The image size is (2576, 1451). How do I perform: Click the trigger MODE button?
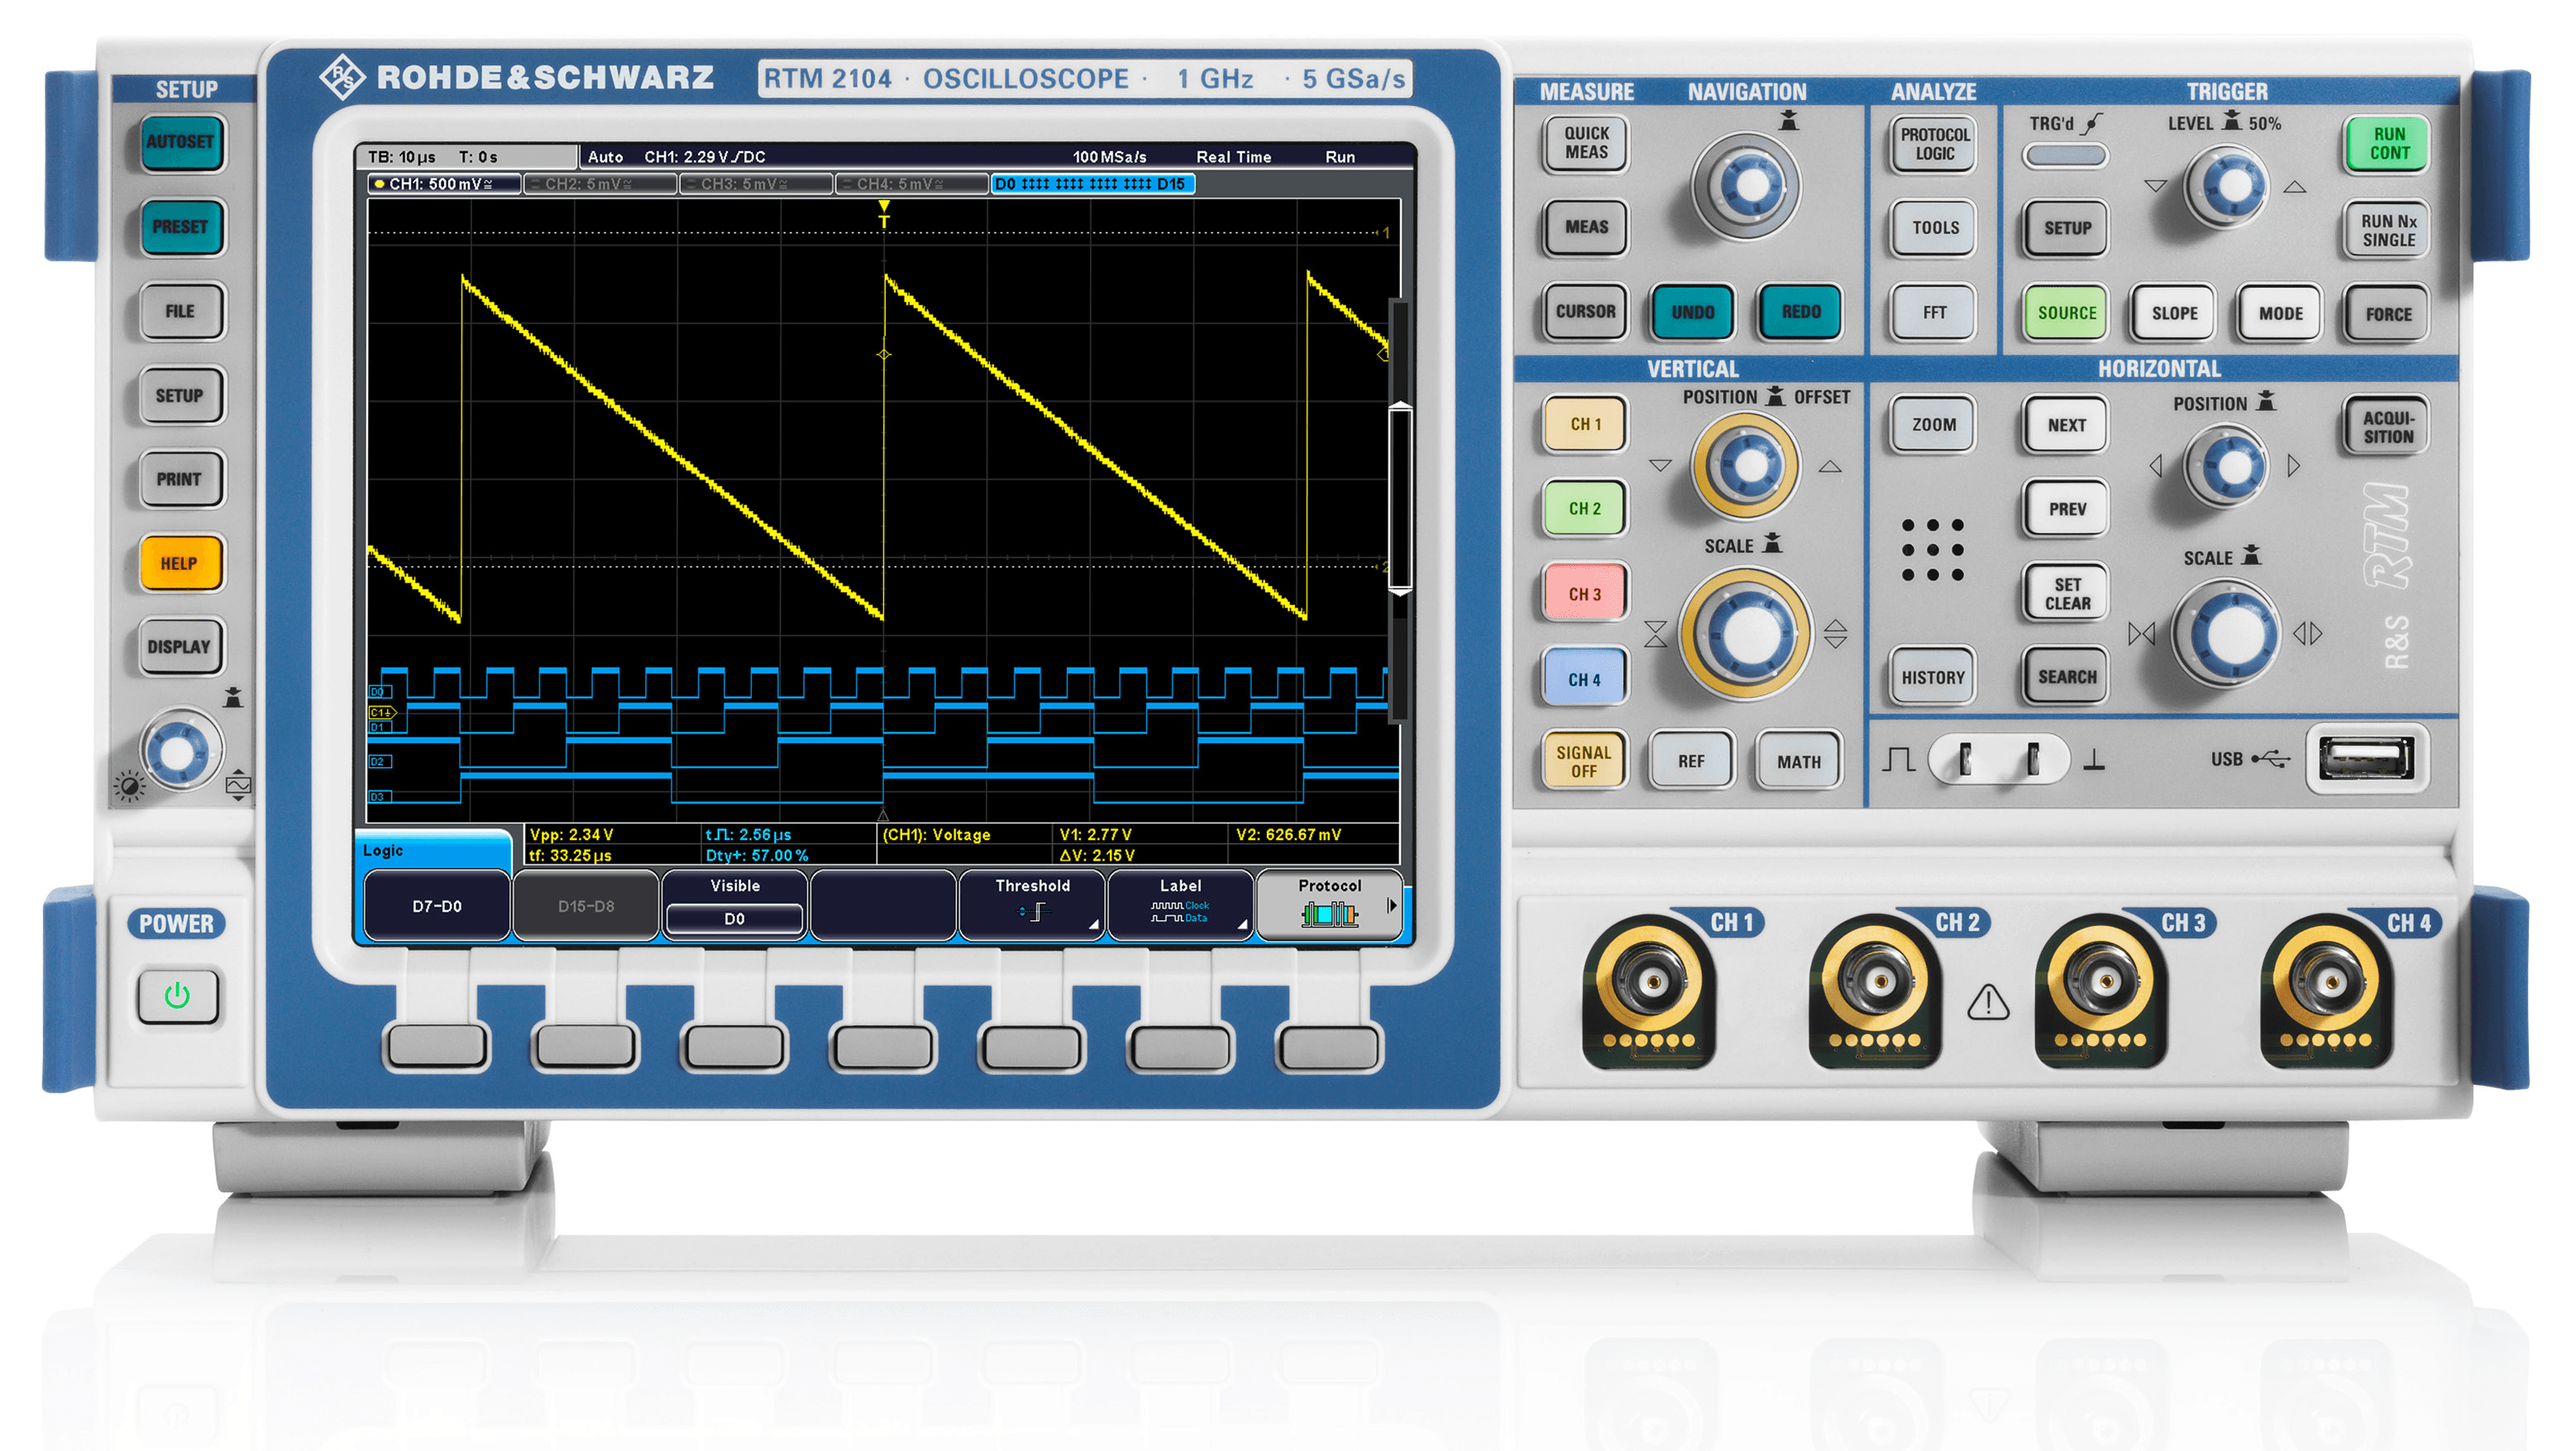click(2281, 313)
